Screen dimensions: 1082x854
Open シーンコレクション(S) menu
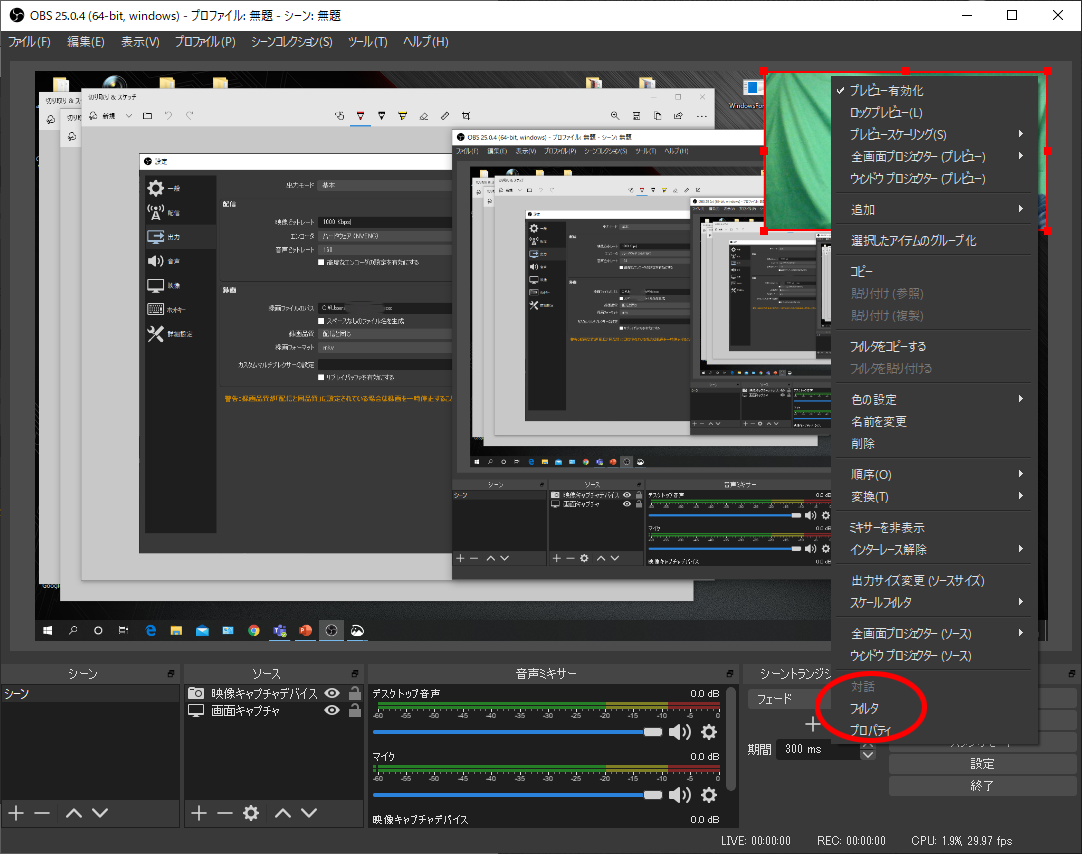[x=291, y=42]
